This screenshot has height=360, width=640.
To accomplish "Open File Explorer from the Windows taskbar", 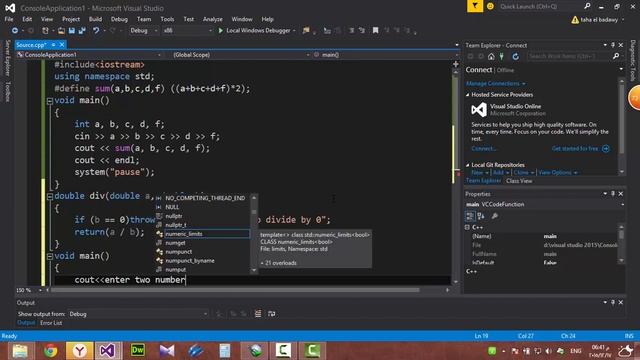I will pos(20,351).
